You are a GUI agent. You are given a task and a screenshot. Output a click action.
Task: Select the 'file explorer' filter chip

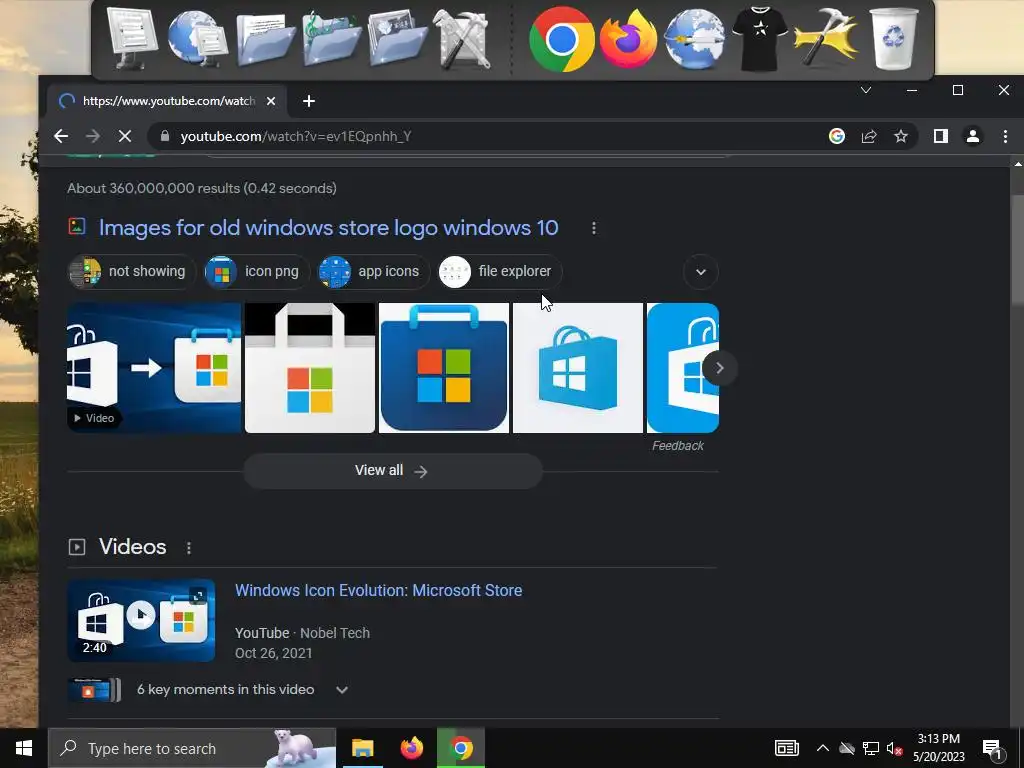coord(499,272)
